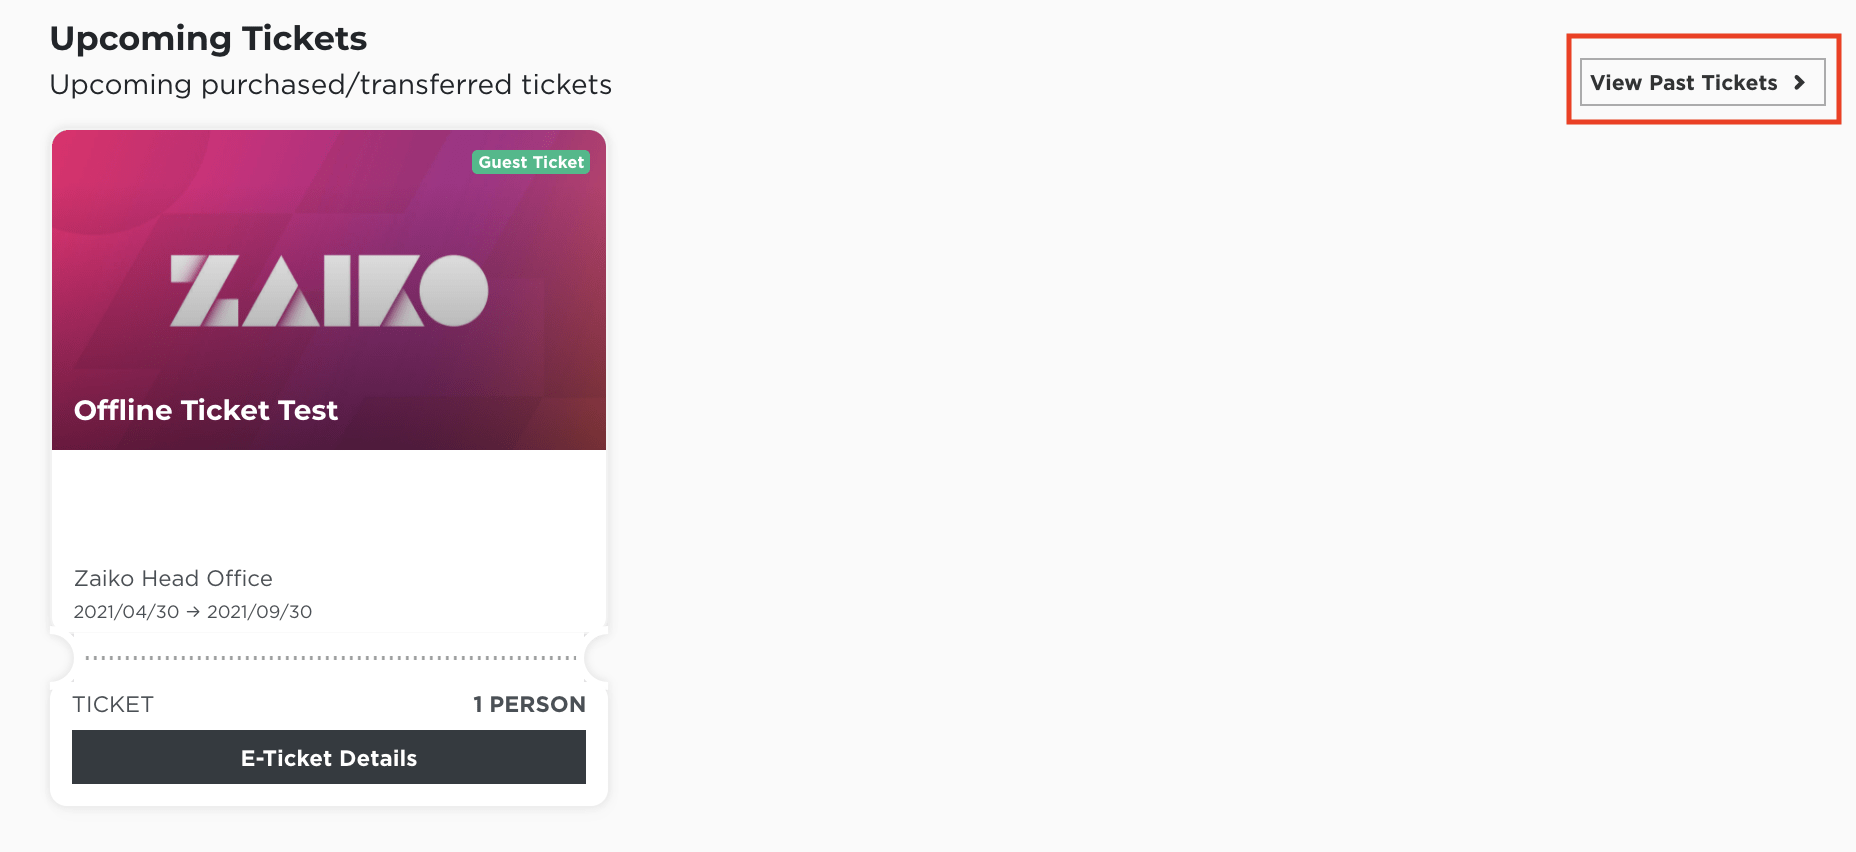Click the 1 PERSON label
The image size is (1856, 852).
pyautogui.click(x=529, y=704)
